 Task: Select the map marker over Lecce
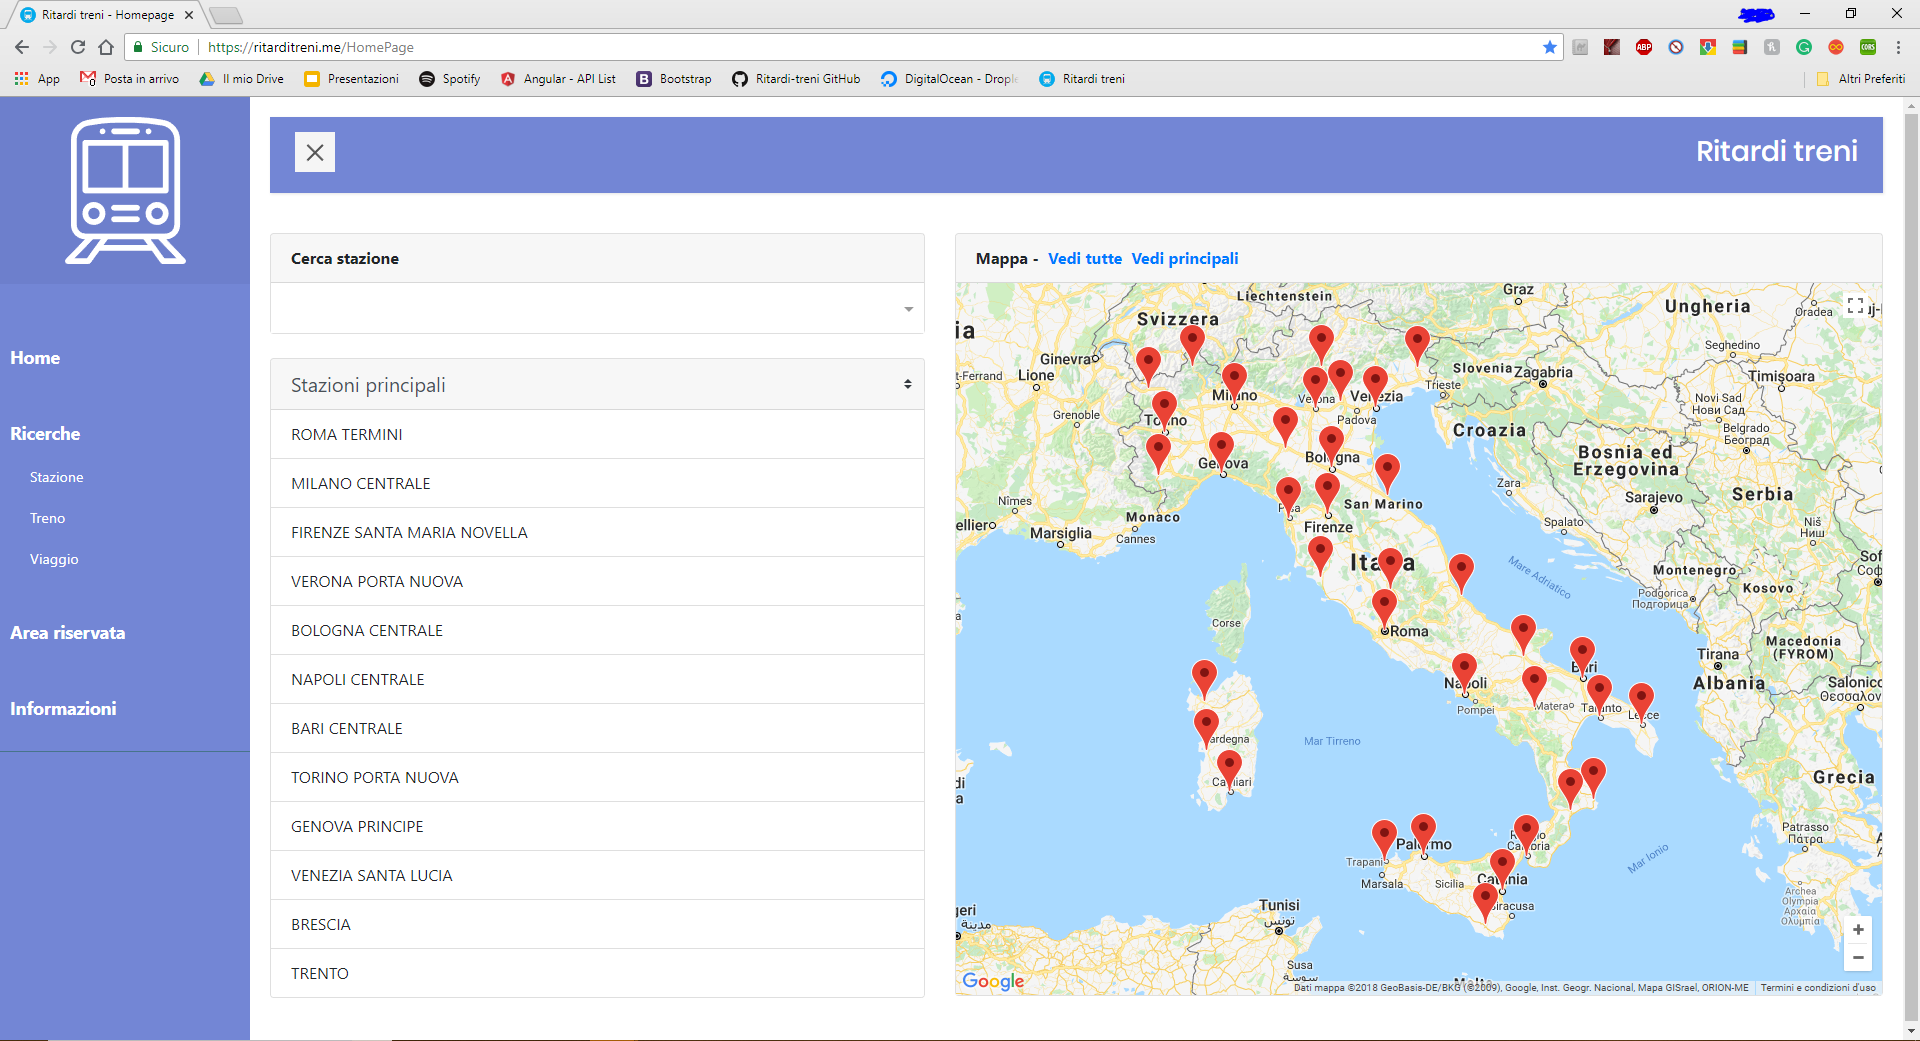[x=1641, y=702]
